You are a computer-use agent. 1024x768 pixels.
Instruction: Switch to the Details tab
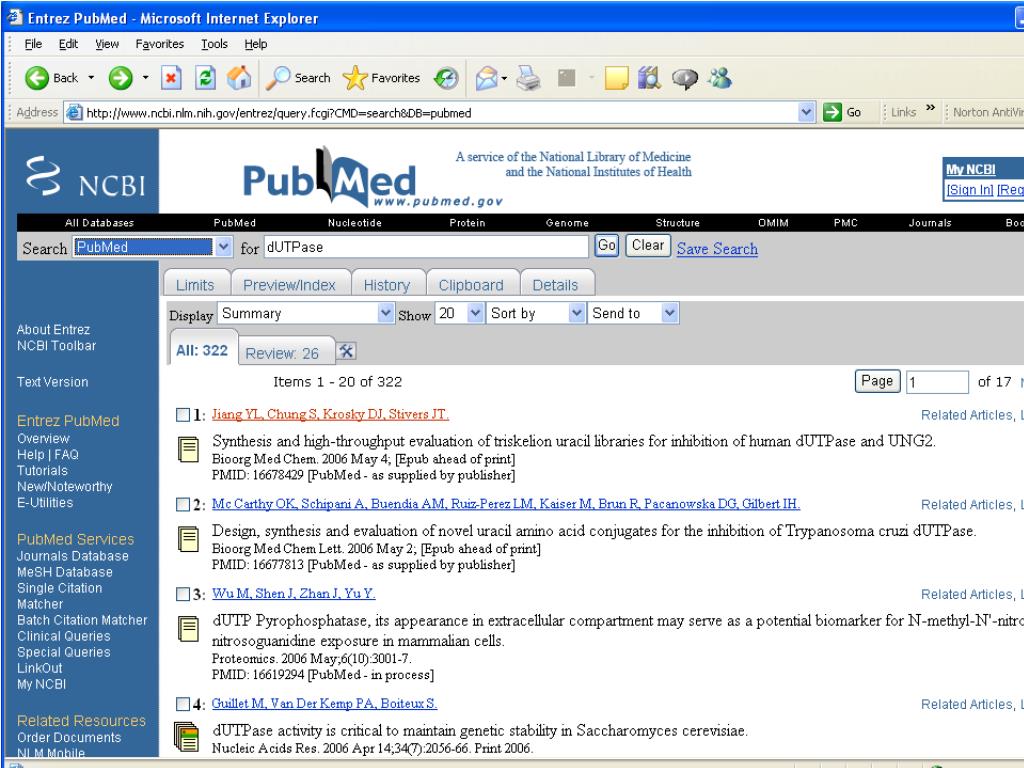pyautogui.click(x=555, y=285)
